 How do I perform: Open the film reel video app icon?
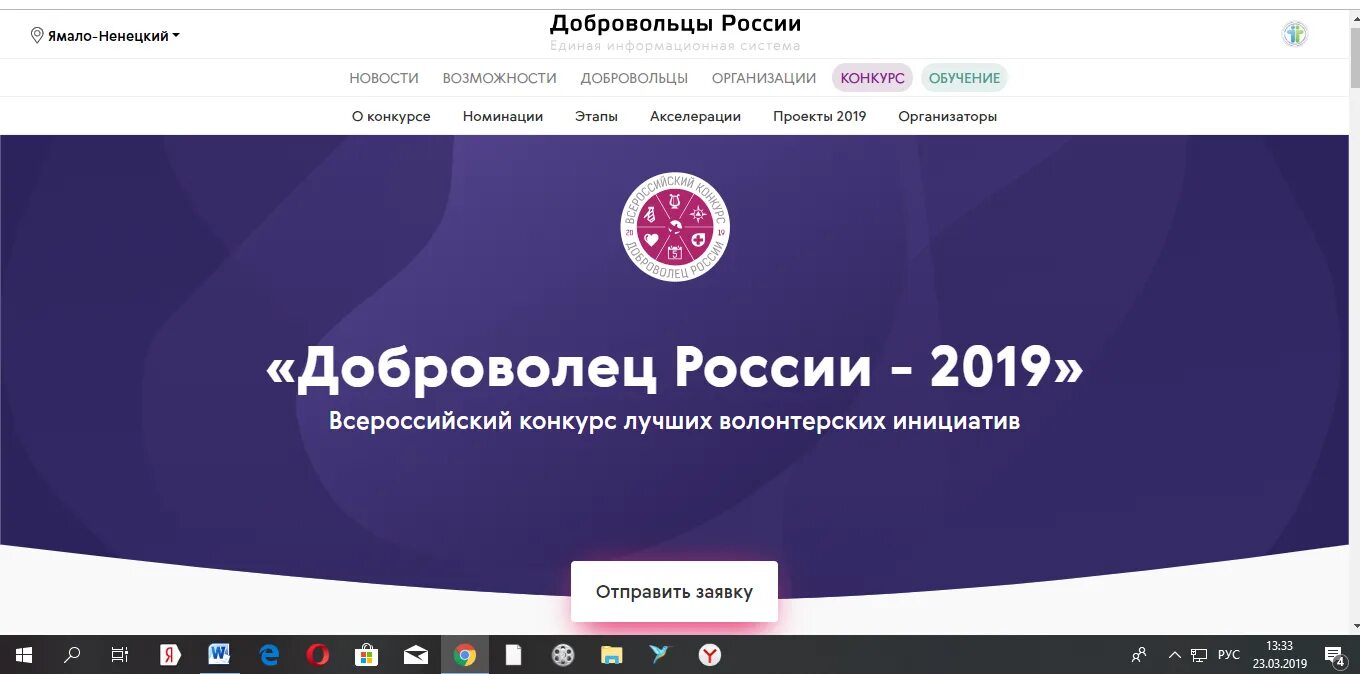563,655
